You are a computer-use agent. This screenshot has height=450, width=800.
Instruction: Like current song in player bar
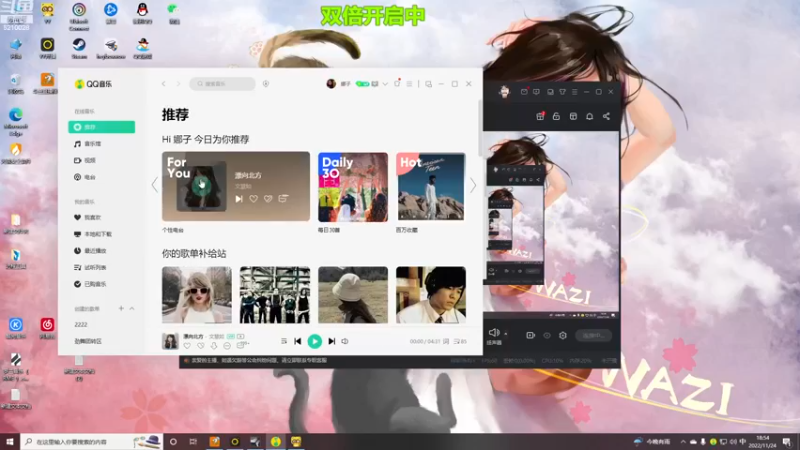coord(187,346)
